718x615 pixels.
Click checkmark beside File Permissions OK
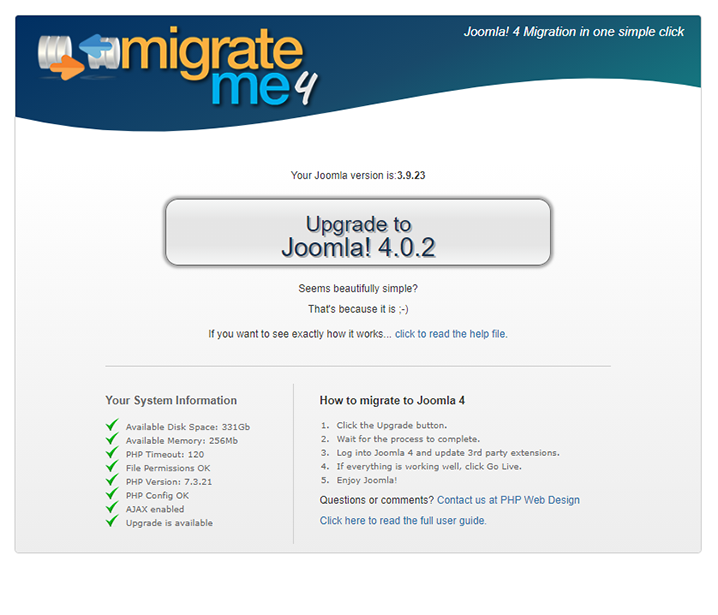(x=112, y=466)
